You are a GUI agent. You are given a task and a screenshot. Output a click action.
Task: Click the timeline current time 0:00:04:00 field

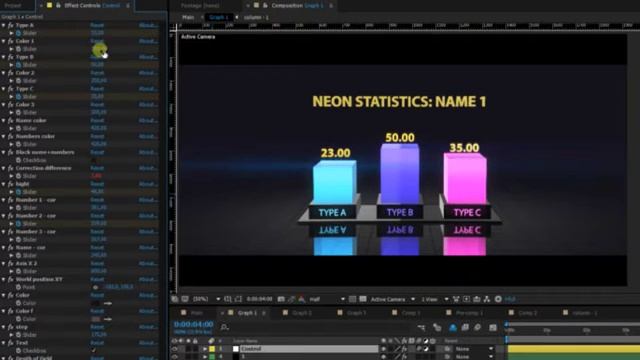coord(193,324)
